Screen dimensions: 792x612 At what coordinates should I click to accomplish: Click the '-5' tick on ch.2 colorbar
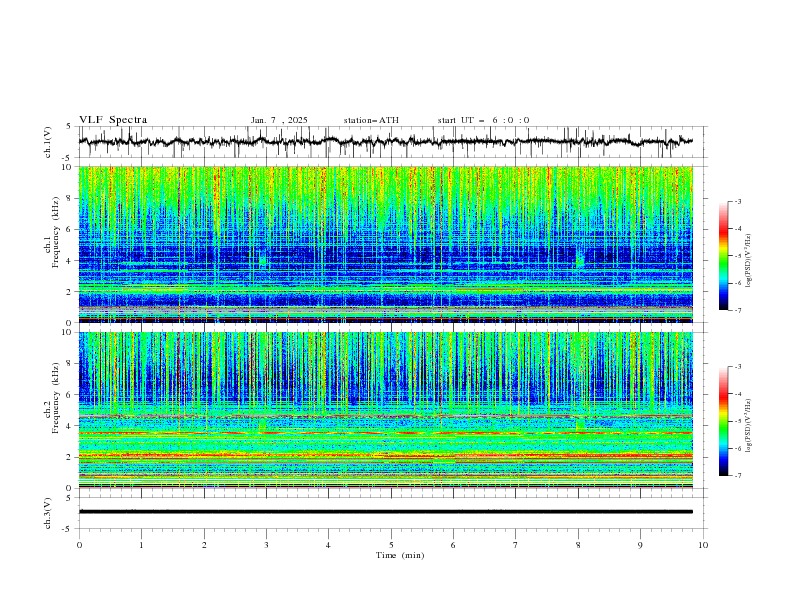tap(737, 421)
